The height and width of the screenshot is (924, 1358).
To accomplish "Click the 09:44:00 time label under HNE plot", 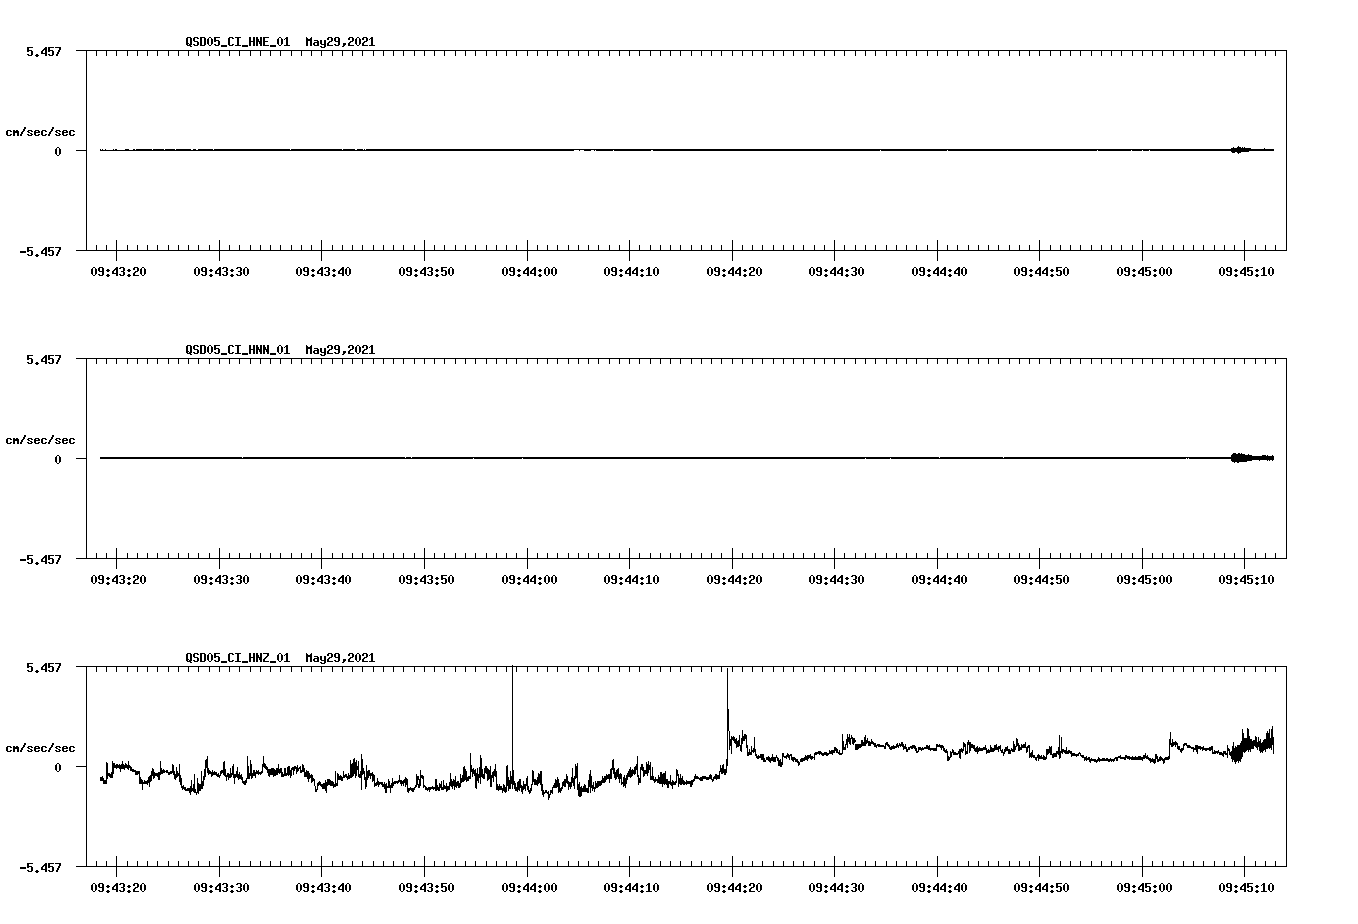I will (528, 271).
